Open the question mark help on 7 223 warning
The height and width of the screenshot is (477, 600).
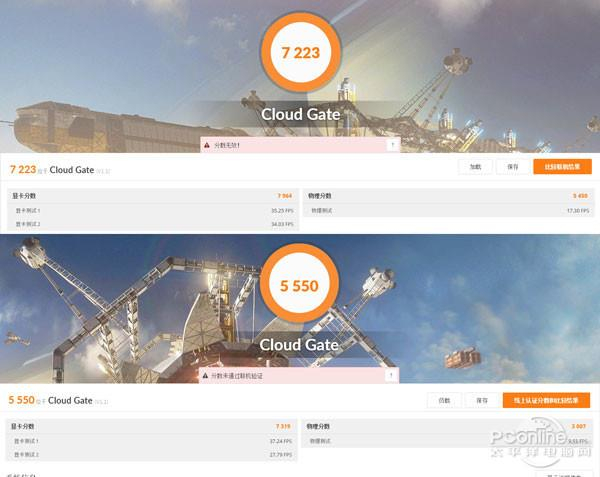tap(393, 145)
